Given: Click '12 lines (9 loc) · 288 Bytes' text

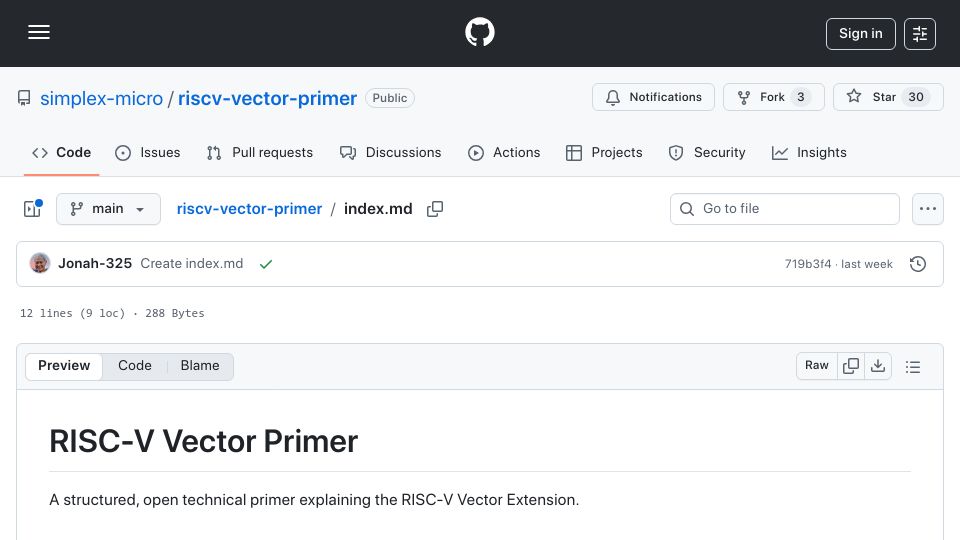Looking at the screenshot, I should point(112,313).
